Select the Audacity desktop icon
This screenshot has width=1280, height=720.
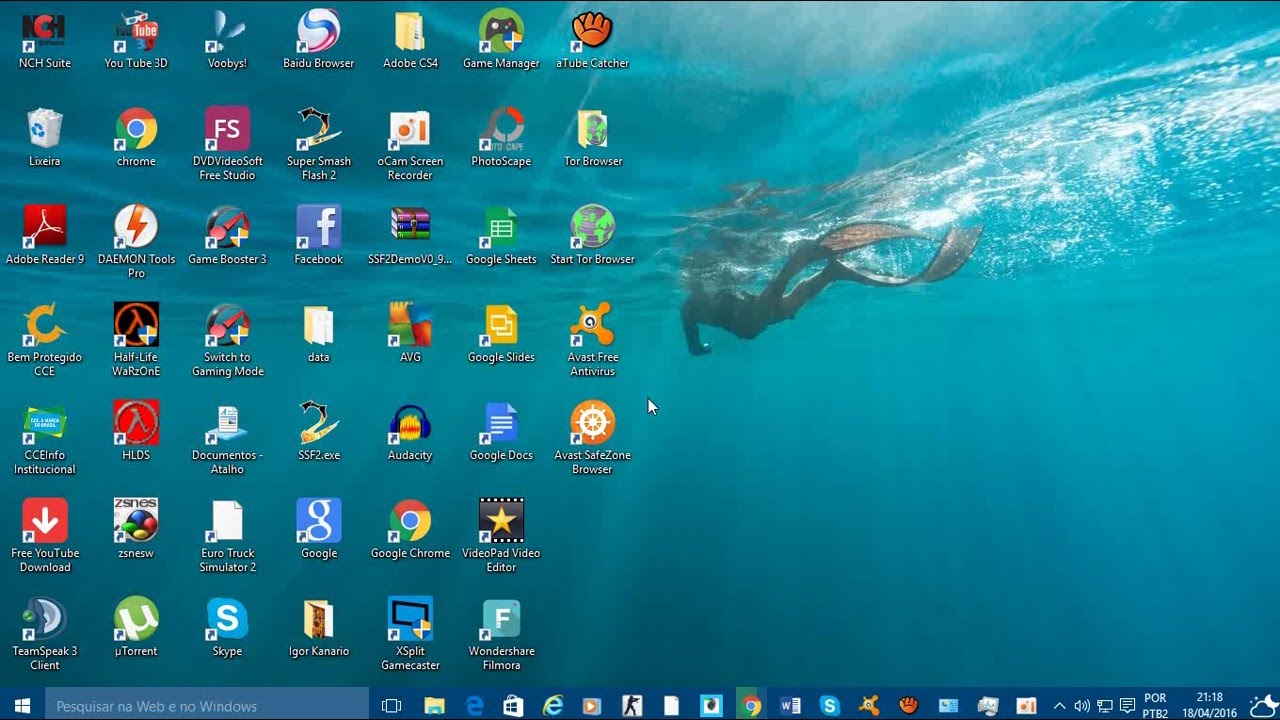tap(410, 432)
